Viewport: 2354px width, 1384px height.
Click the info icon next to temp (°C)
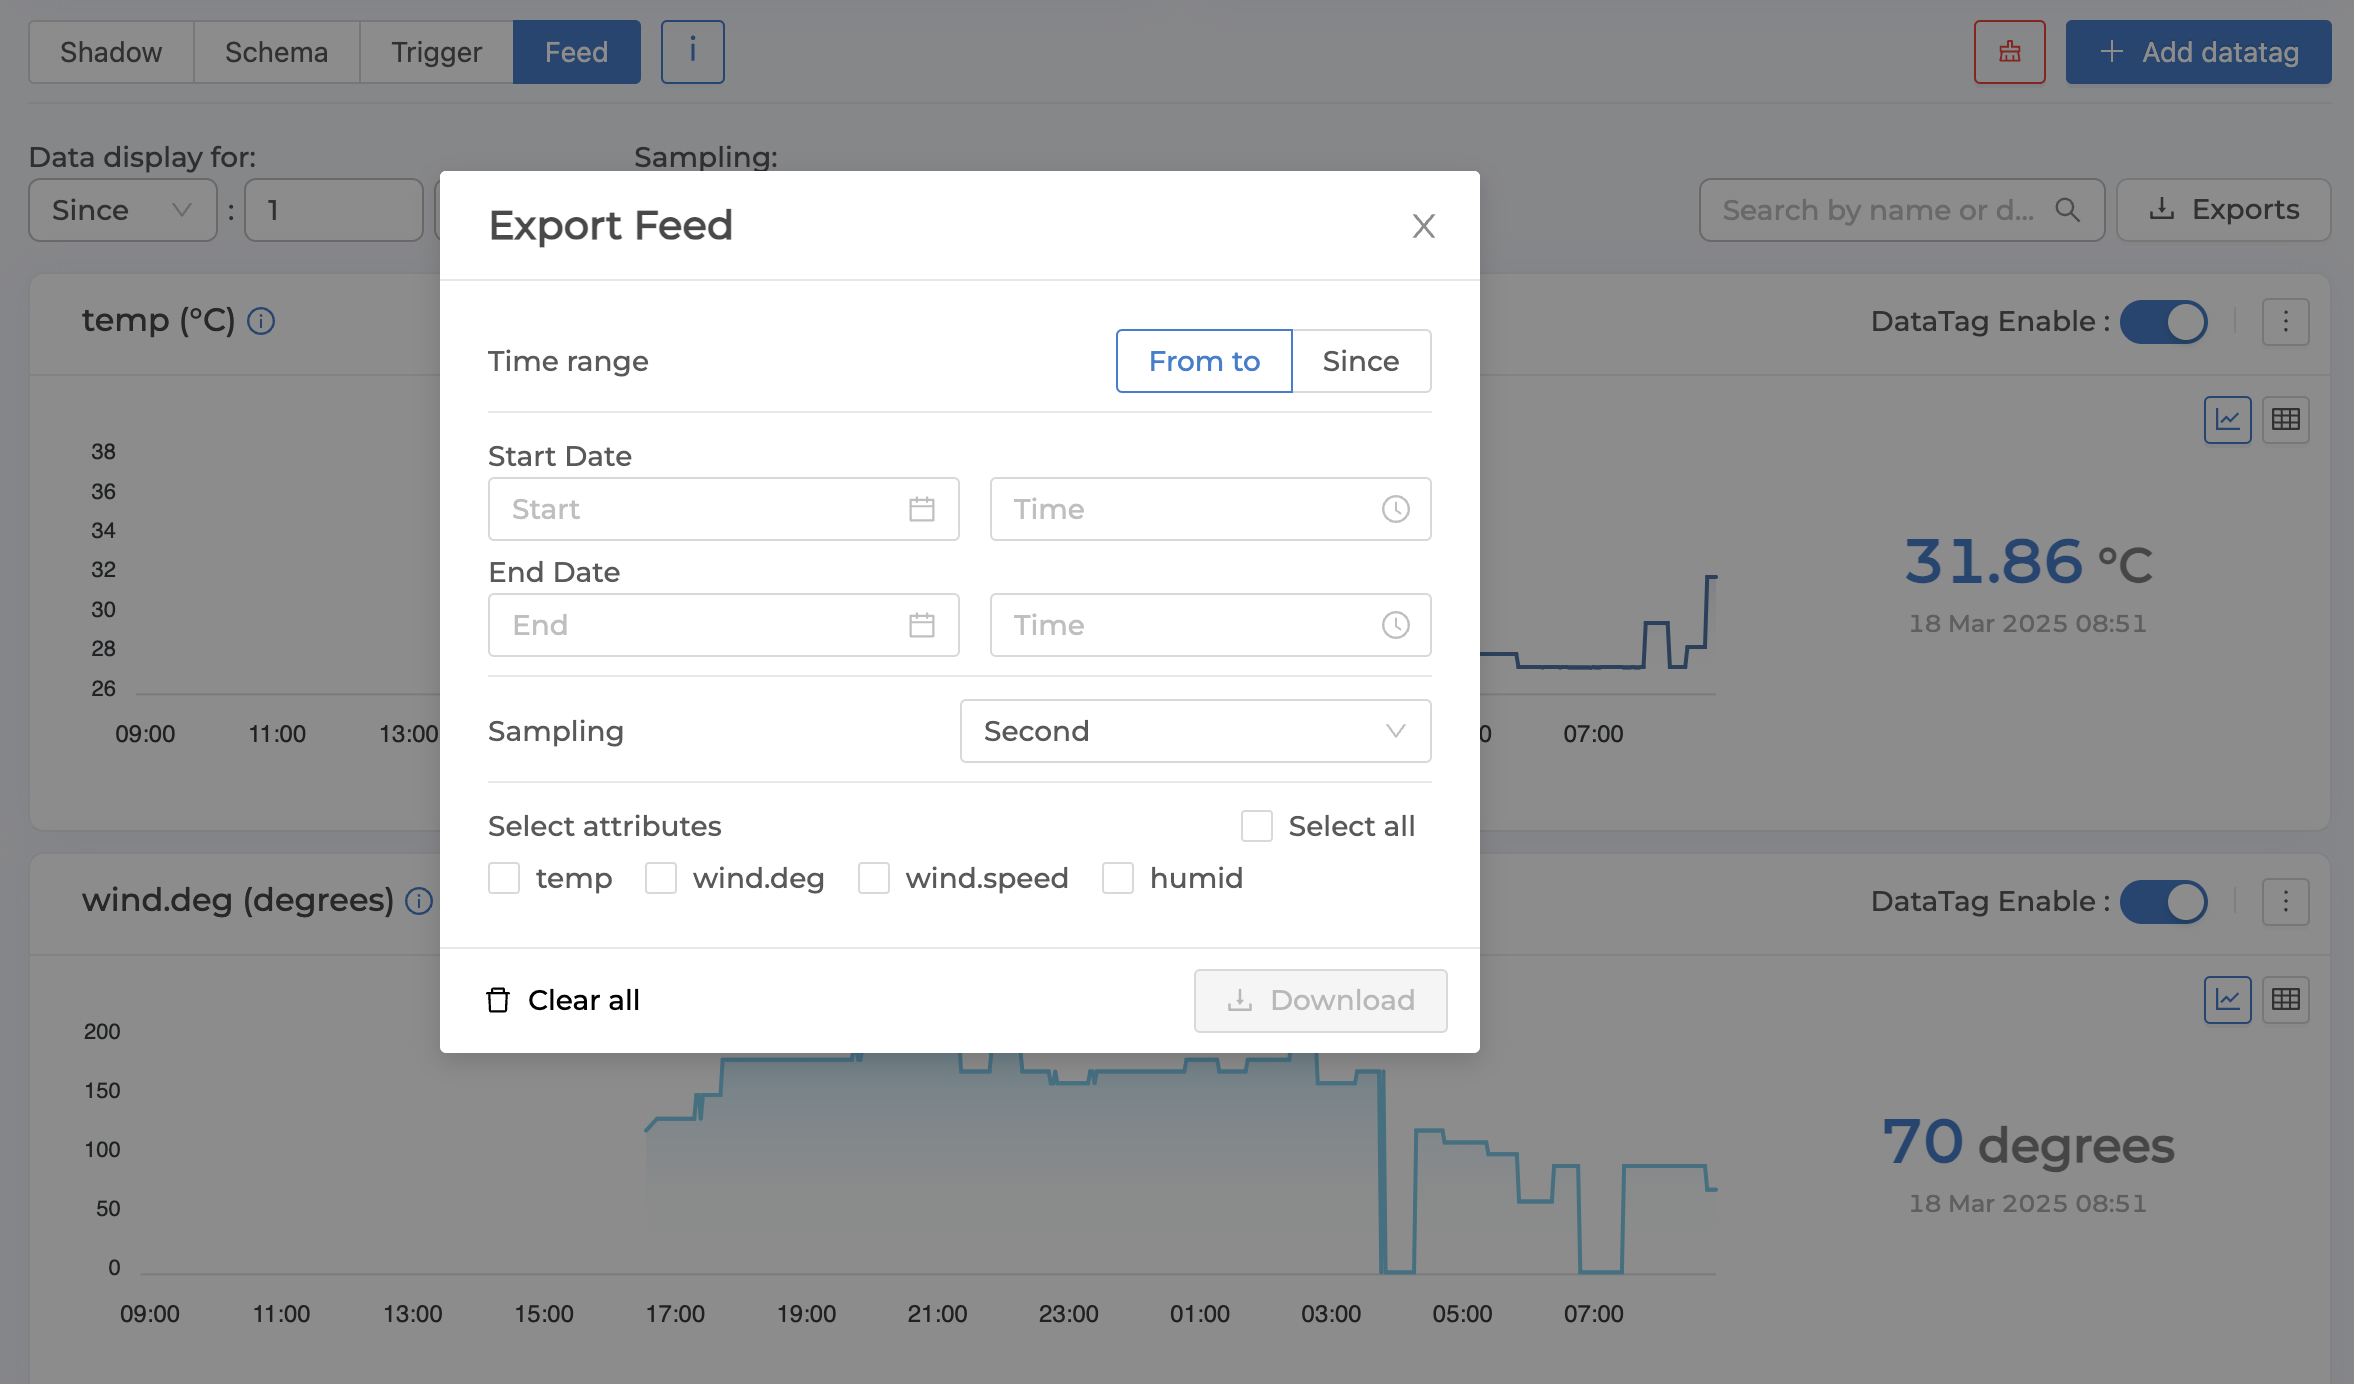261,321
